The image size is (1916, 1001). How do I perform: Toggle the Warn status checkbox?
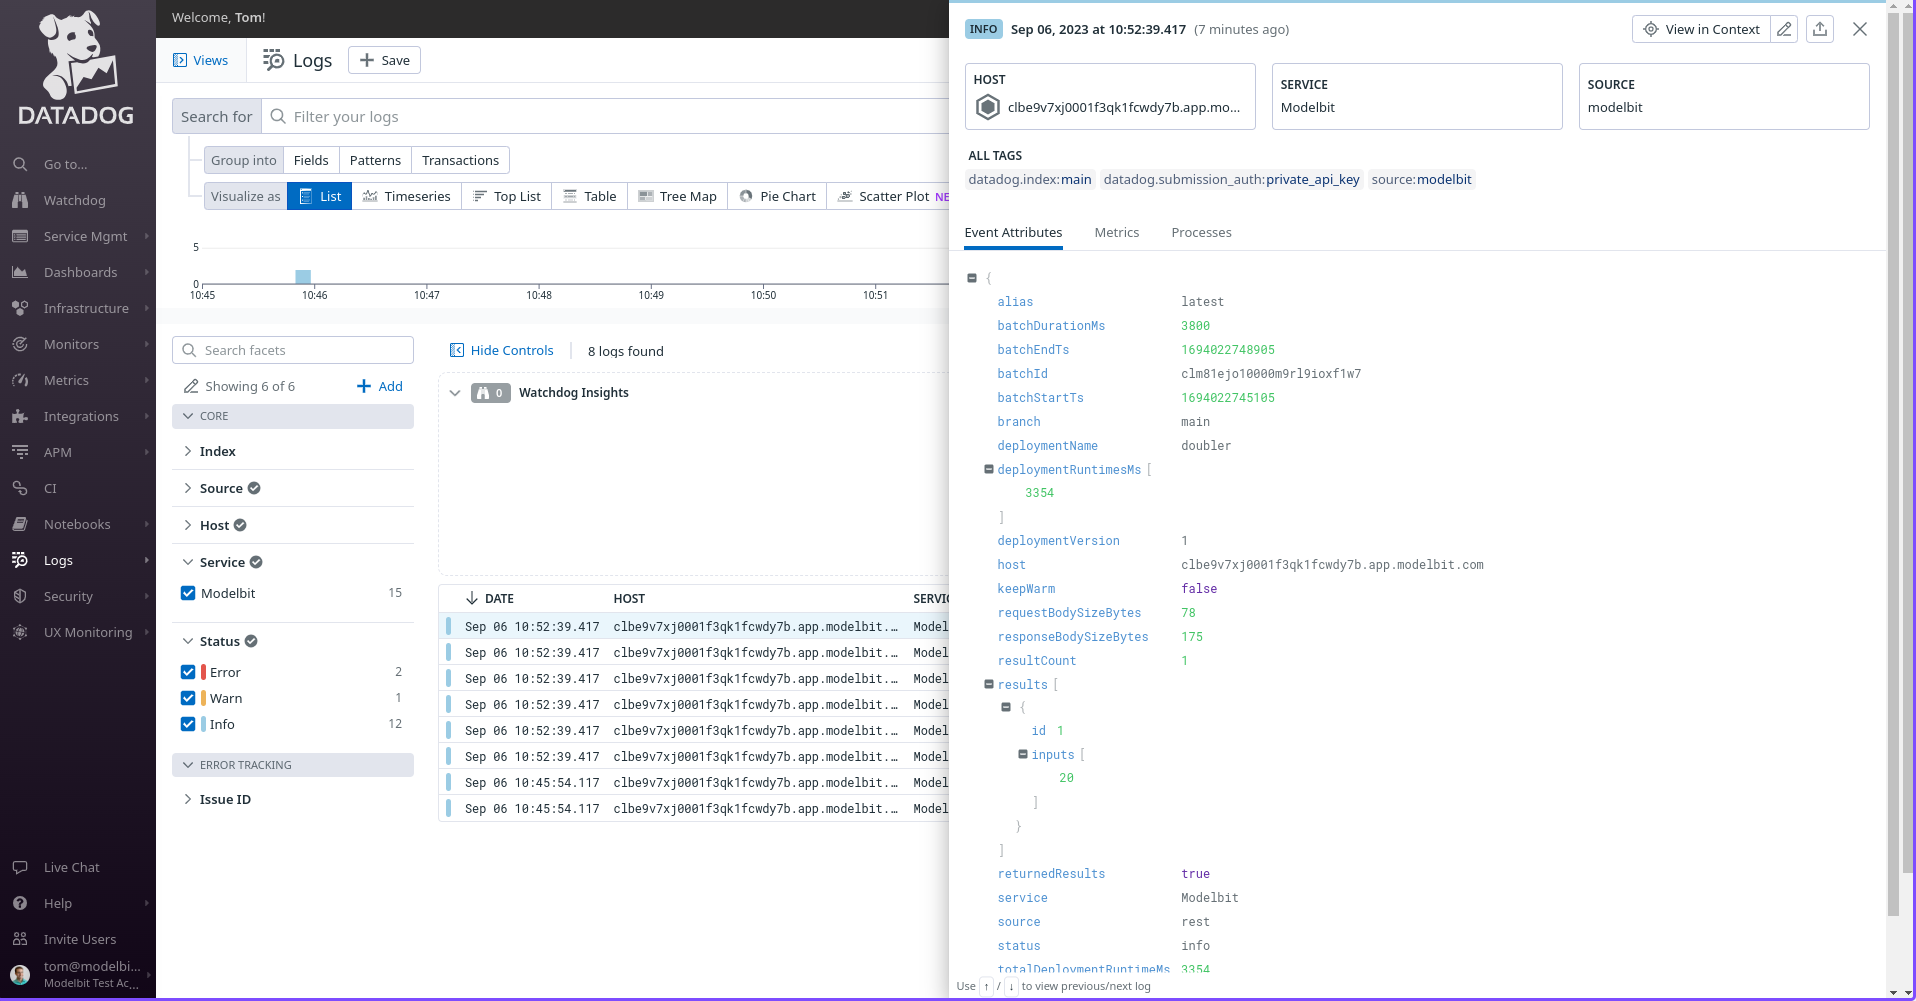pos(188,698)
